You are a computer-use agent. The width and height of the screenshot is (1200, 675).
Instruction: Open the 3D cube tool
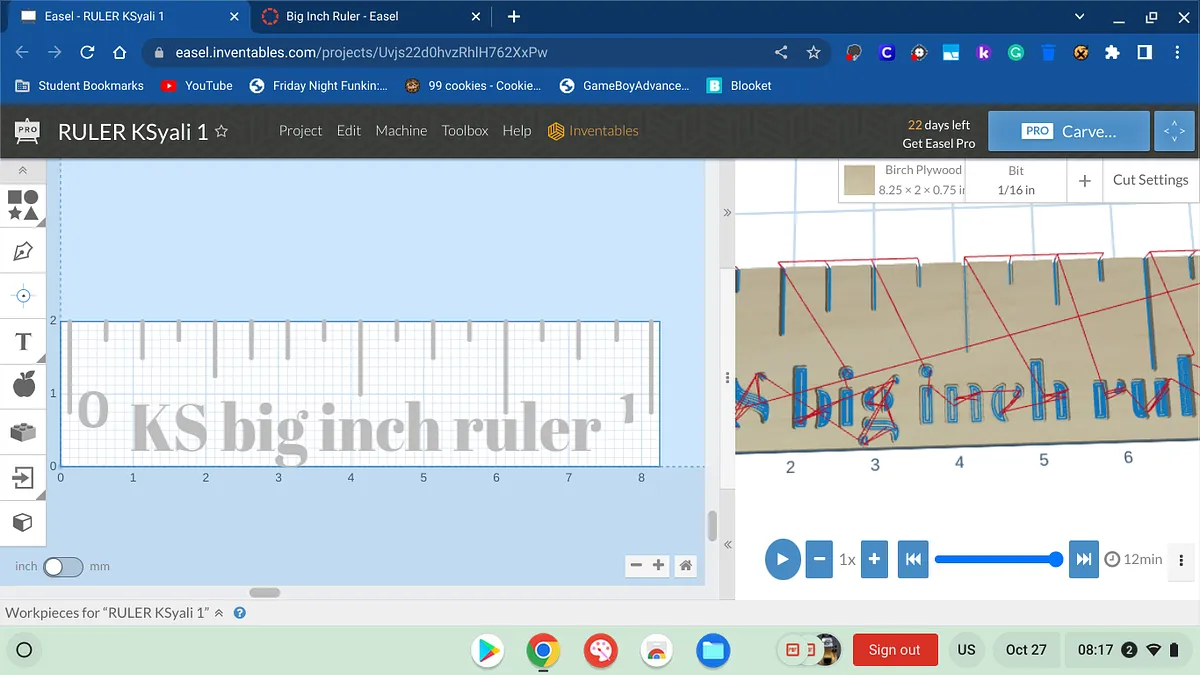click(x=23, y=523)
